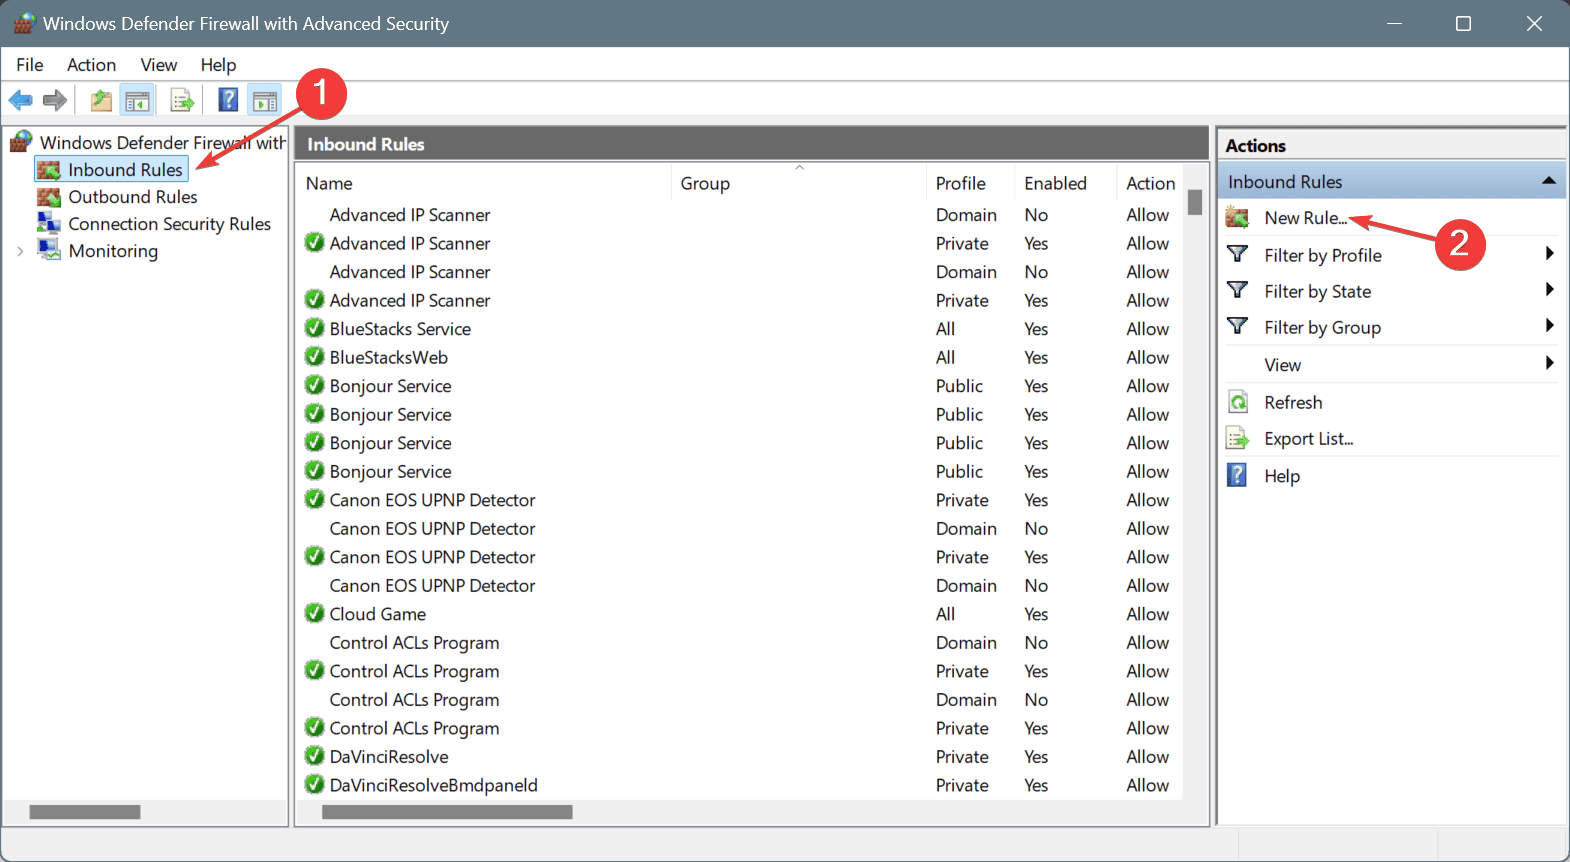The height and width of the screenshot is (862, 1570).
Task: Click the blue Help toolbar icon
Action: (229, 100)
